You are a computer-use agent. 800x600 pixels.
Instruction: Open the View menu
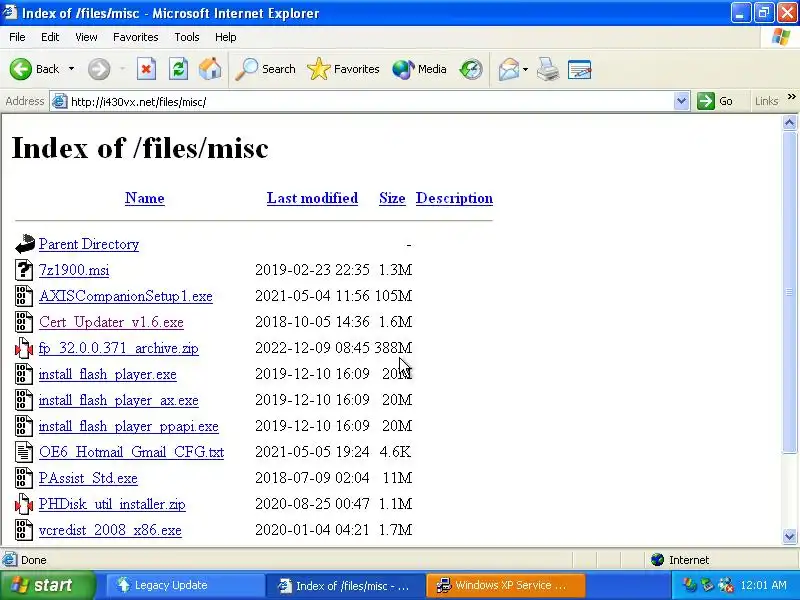coord(86,37)
